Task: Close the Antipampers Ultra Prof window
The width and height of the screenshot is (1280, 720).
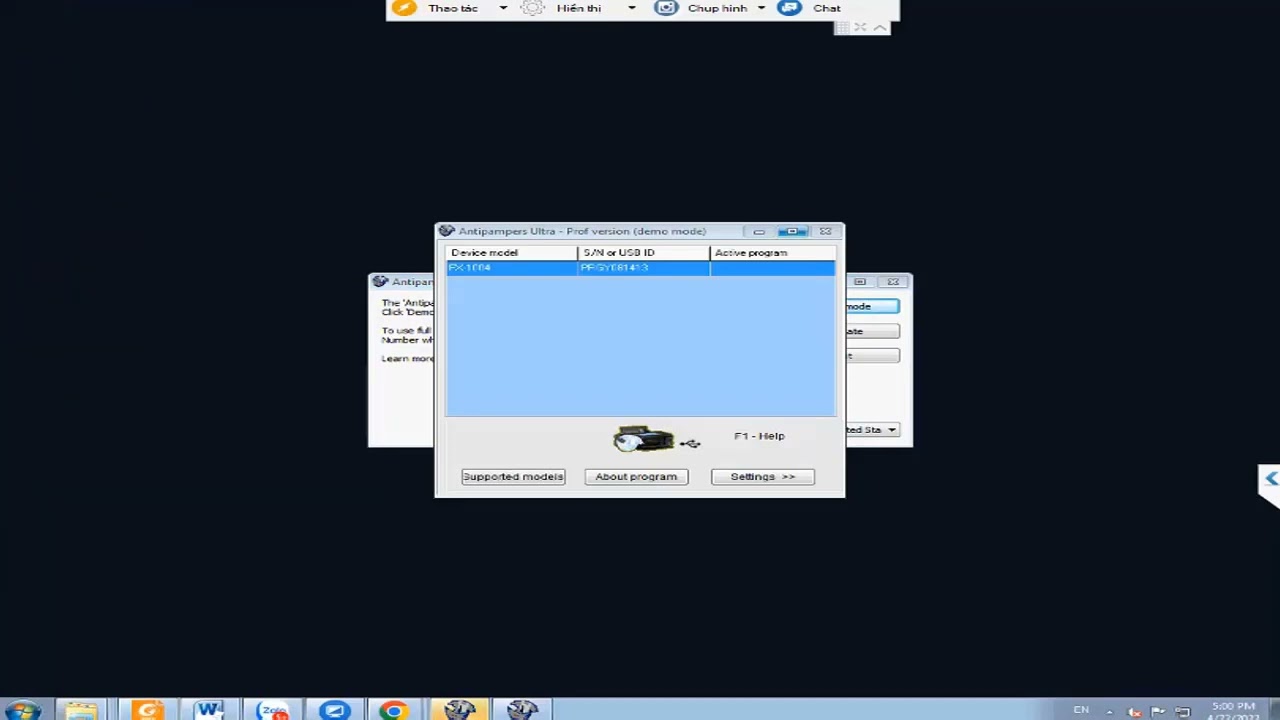Action: click(x=825, y=232)
